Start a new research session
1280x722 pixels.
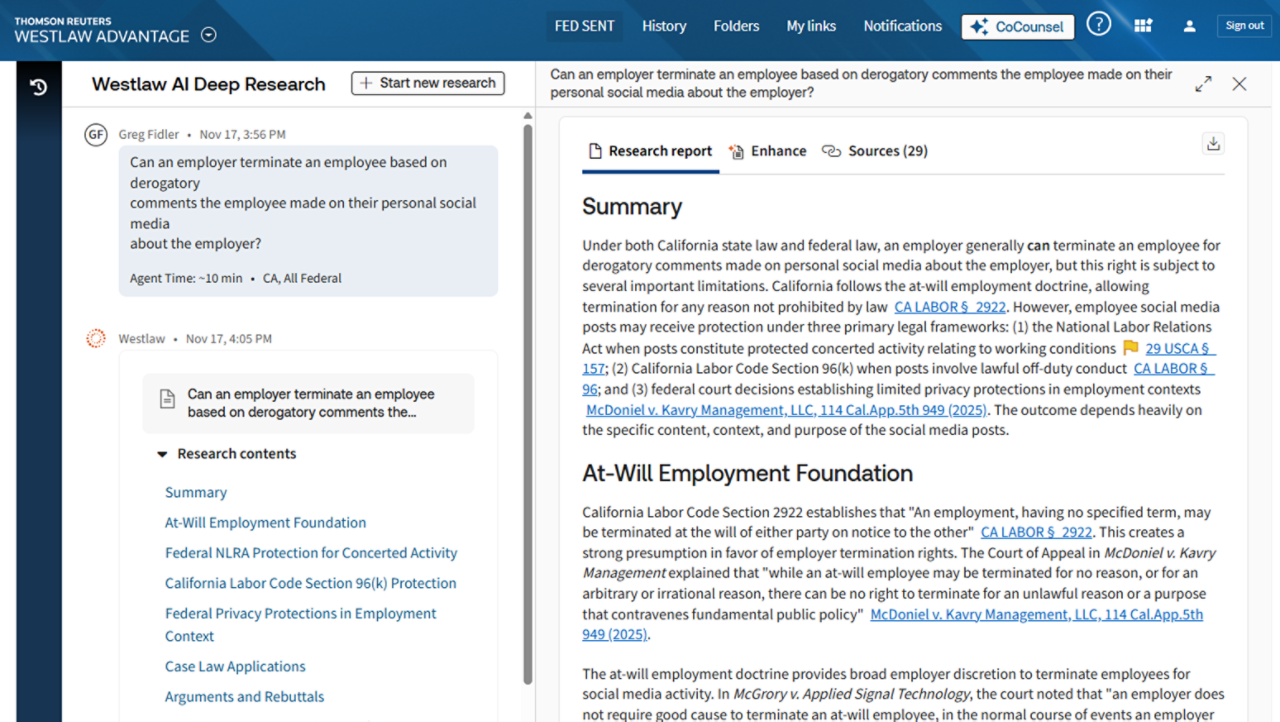427,83
